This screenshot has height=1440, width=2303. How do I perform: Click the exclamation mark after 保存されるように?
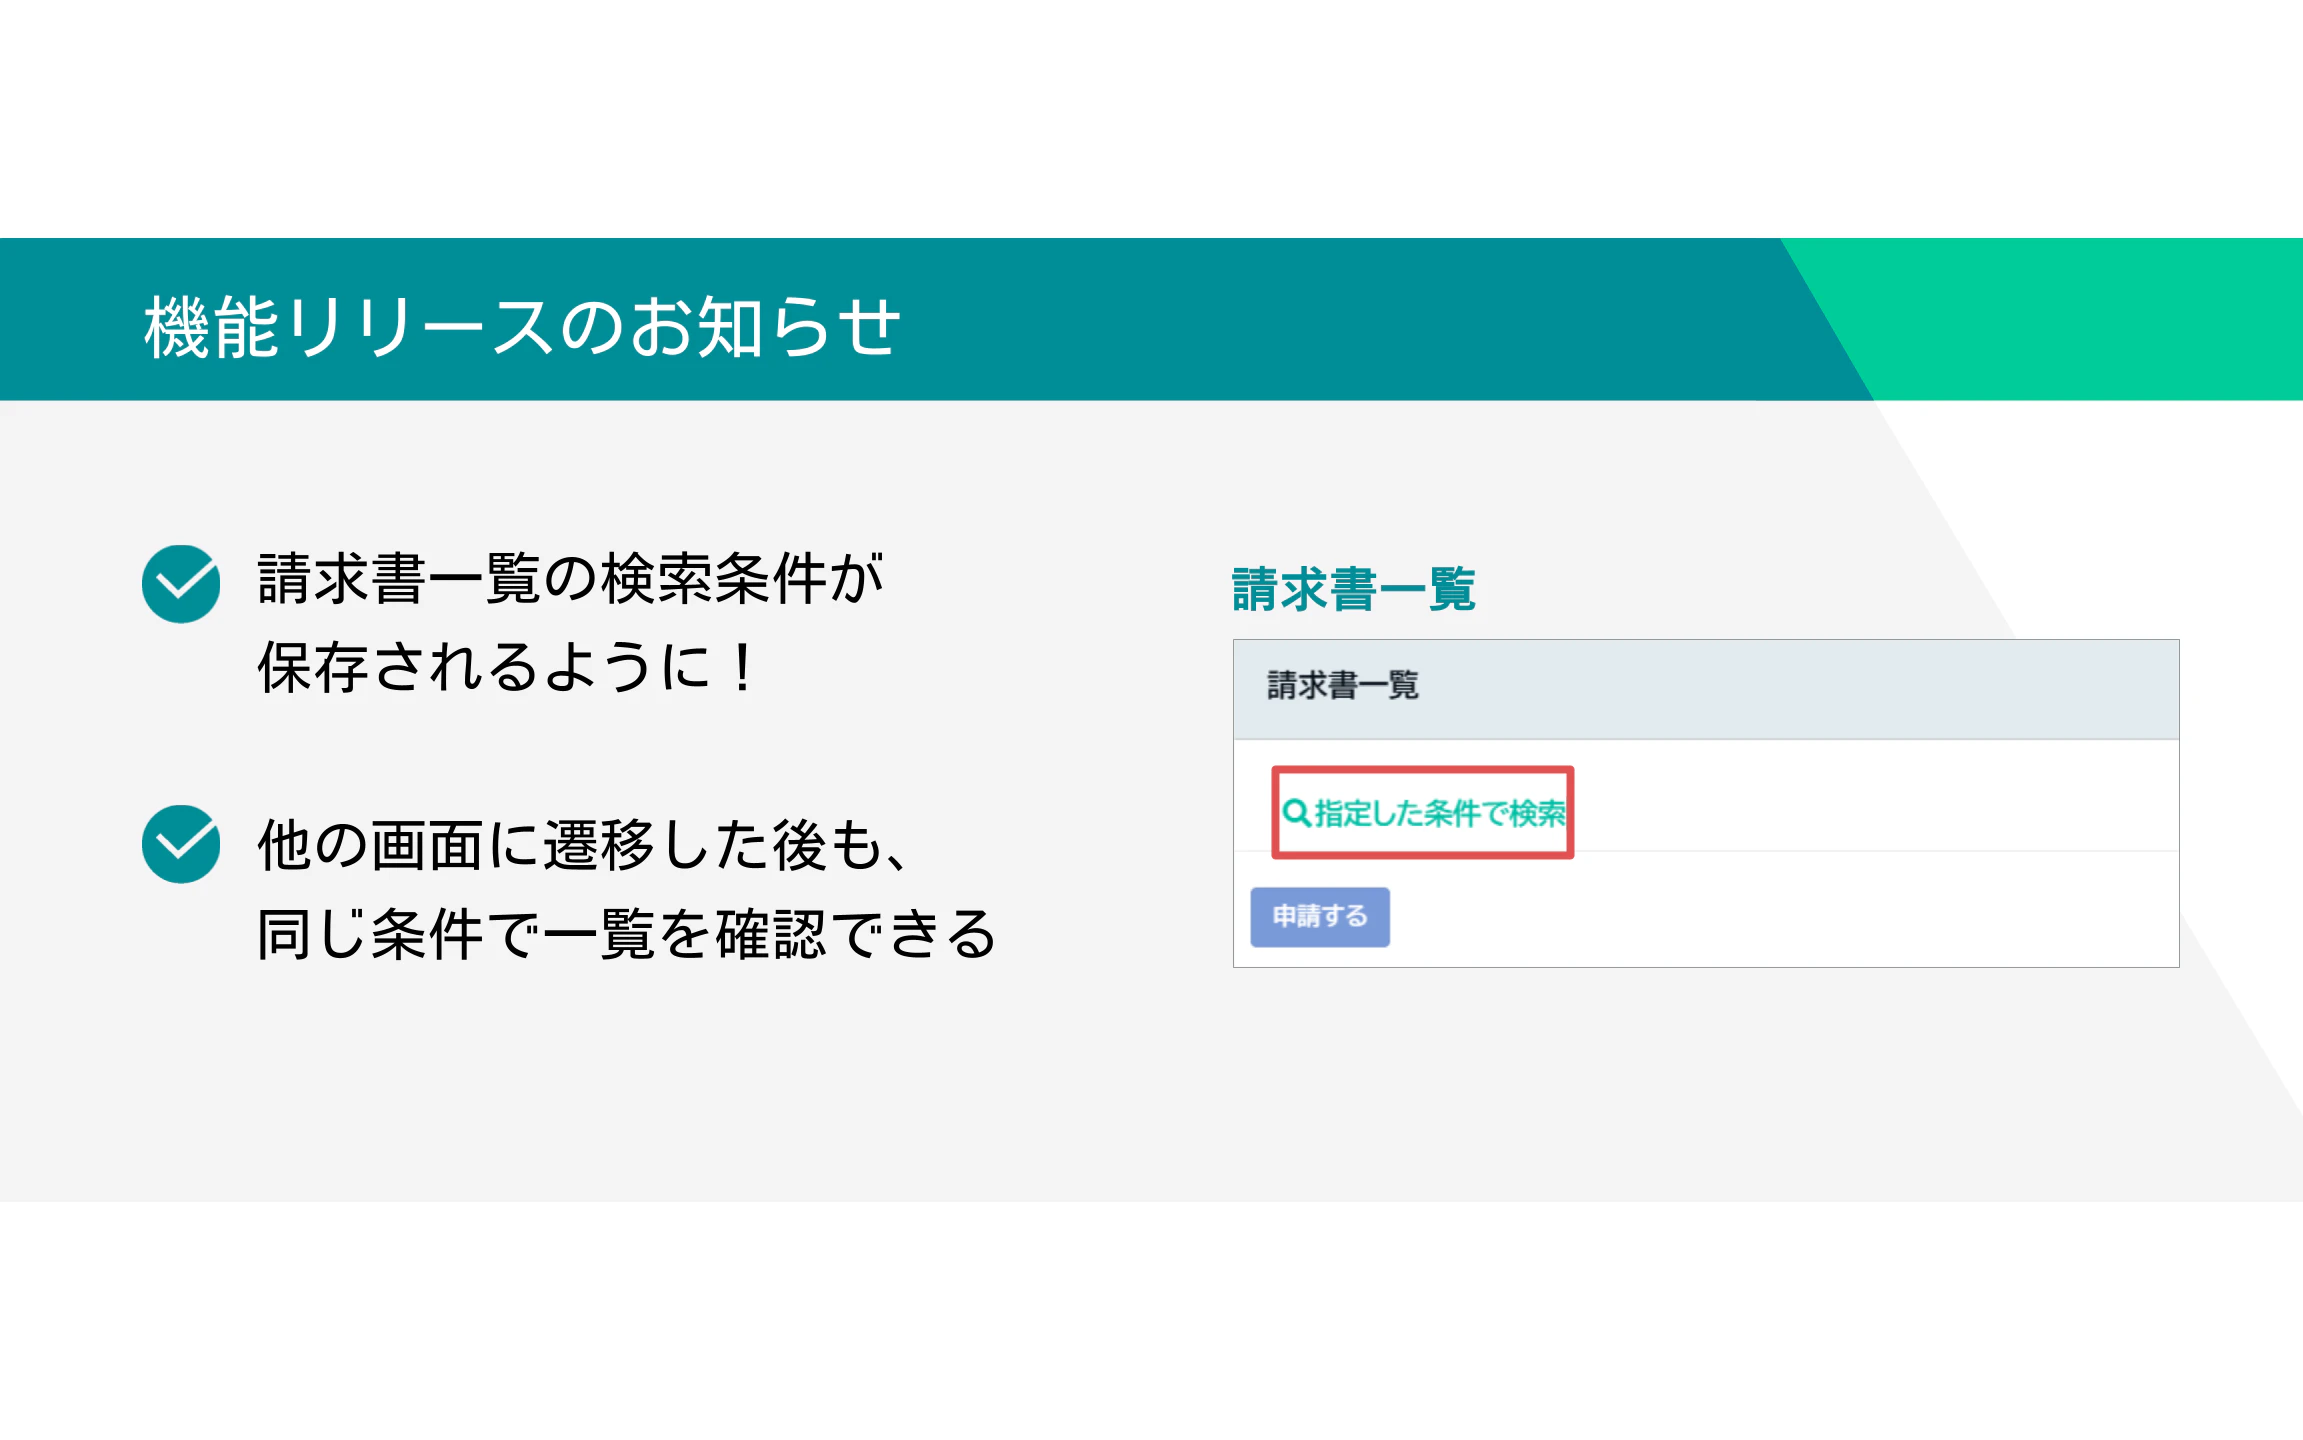(x=742, y=668)
